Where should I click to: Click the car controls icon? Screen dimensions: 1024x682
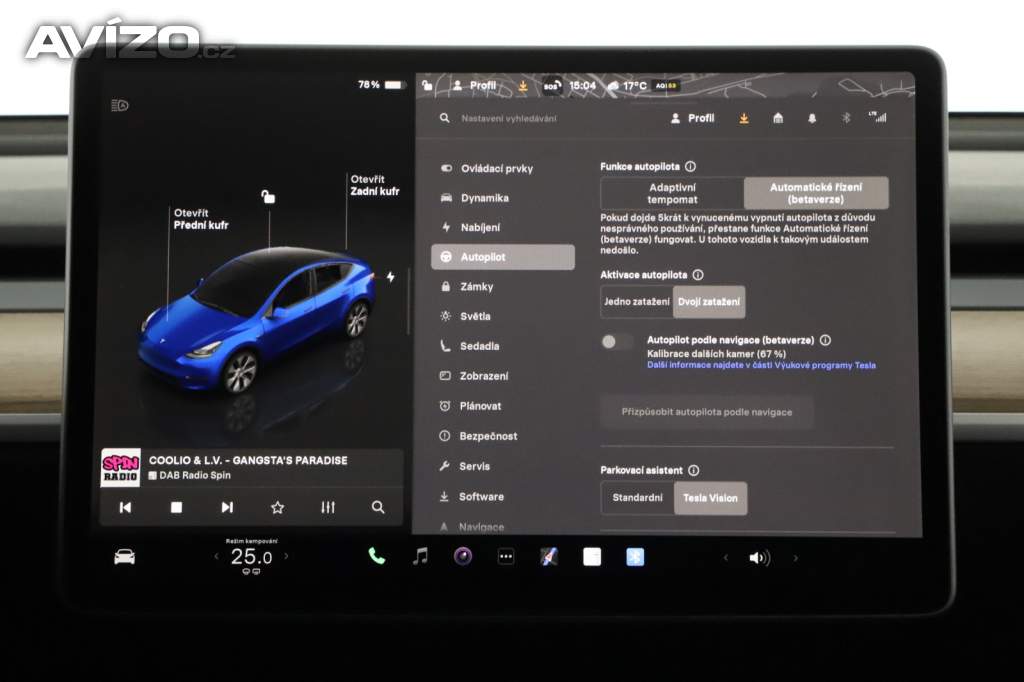(125, 557)
